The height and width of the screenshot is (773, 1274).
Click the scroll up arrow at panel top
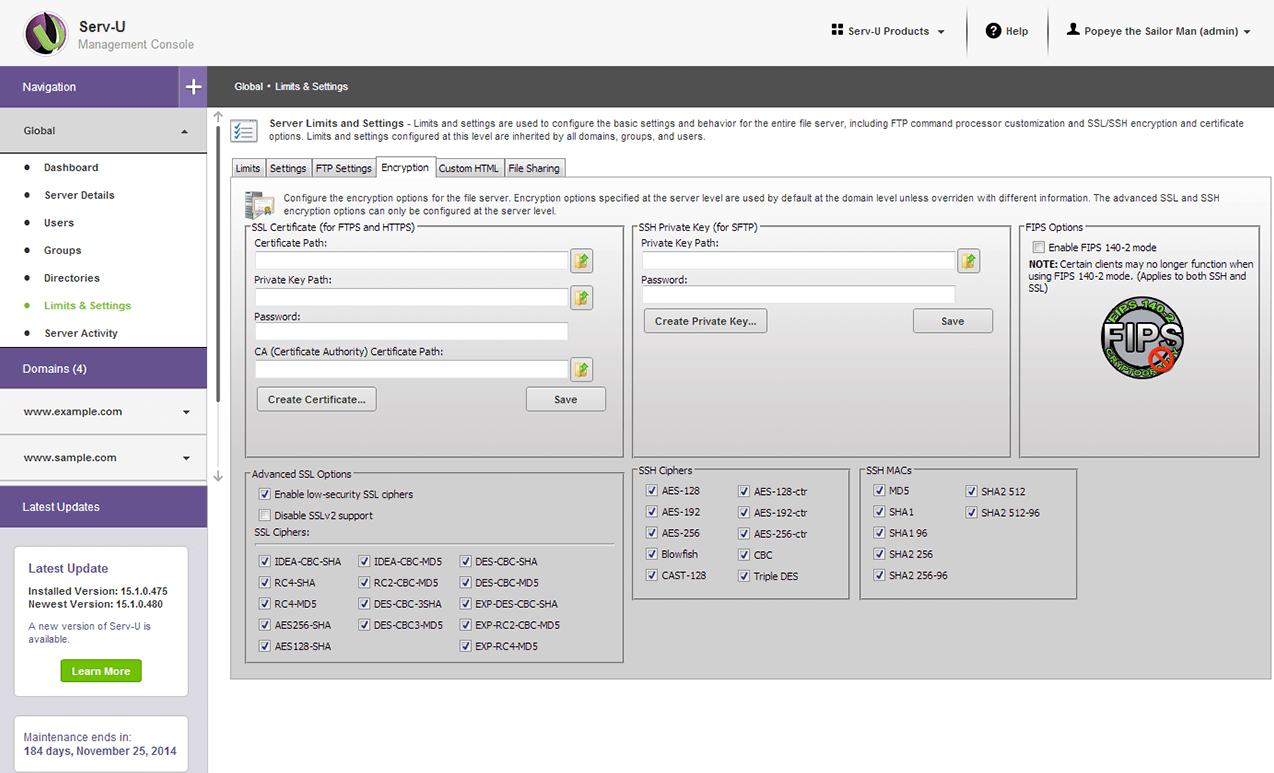click(218, 116)
